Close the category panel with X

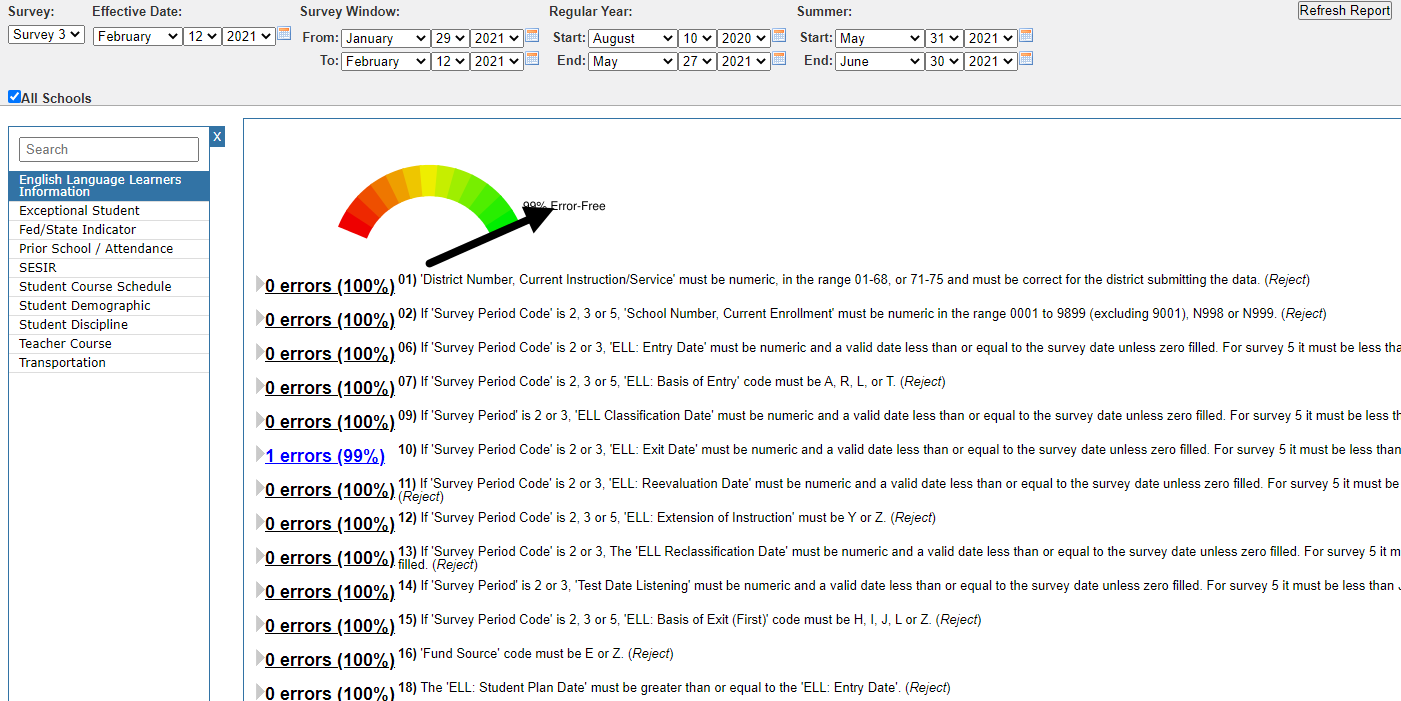point(217,137)
